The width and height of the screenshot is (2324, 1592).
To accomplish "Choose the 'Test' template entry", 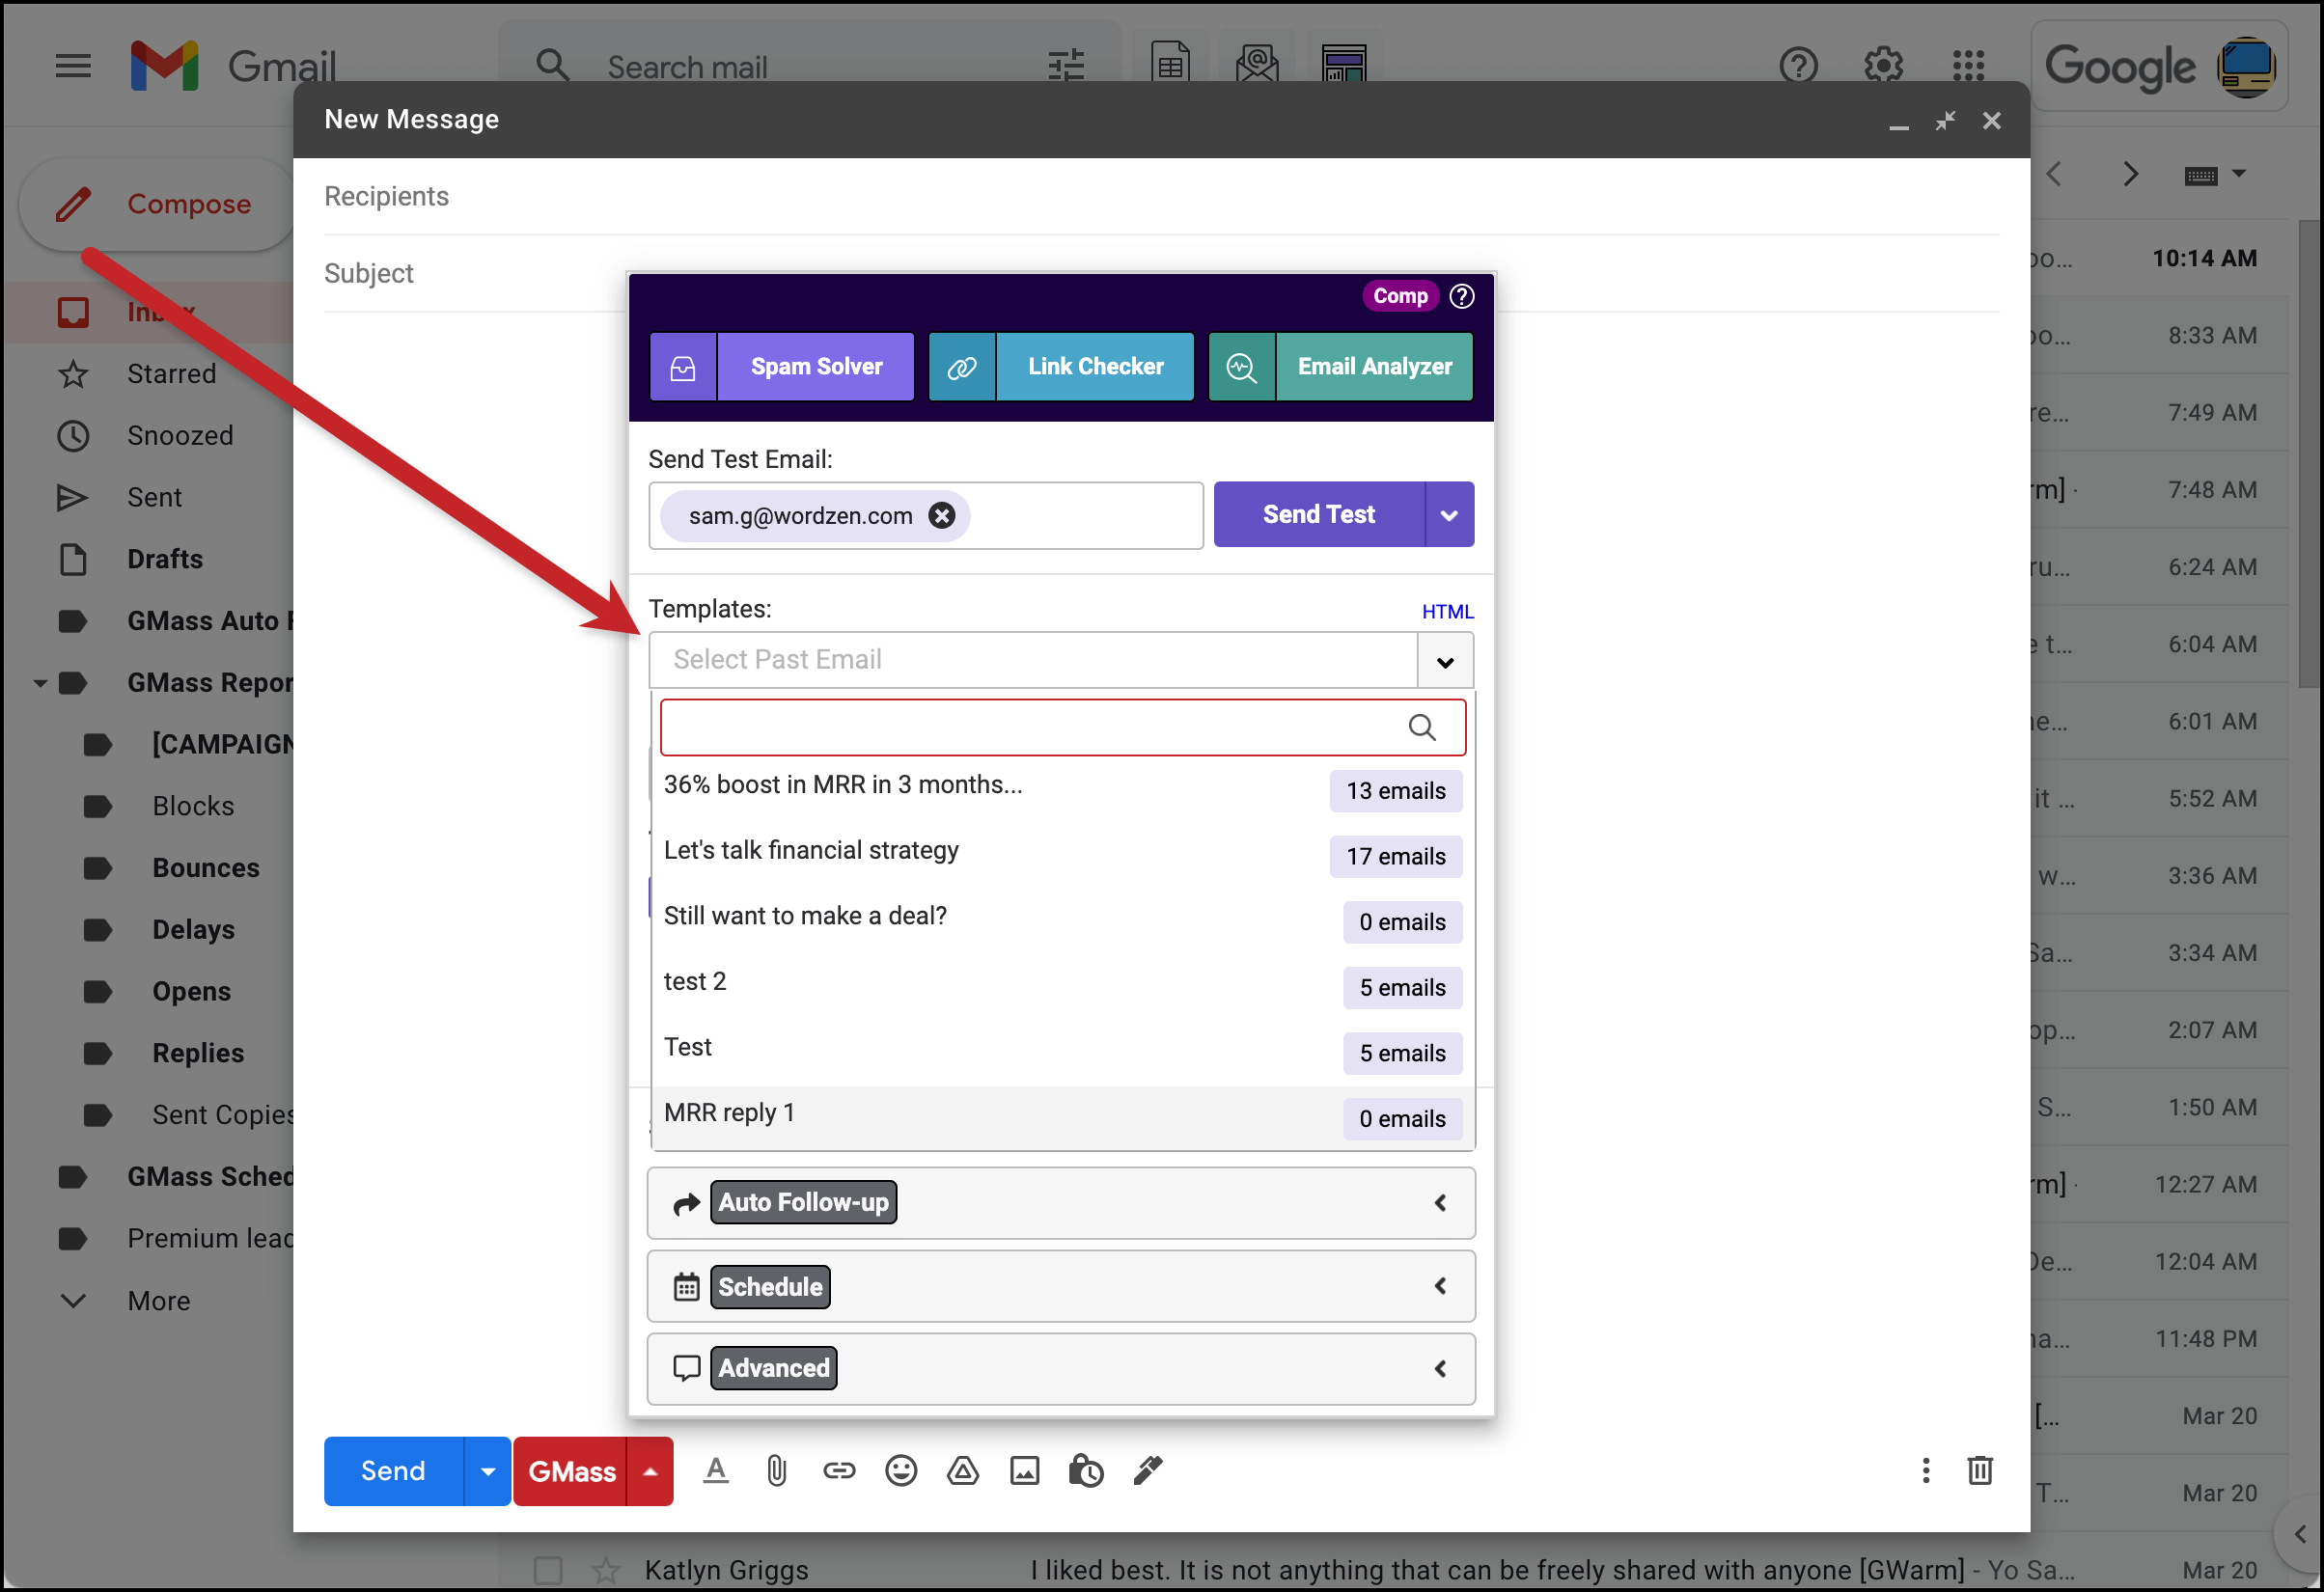I will 1063,1052.
